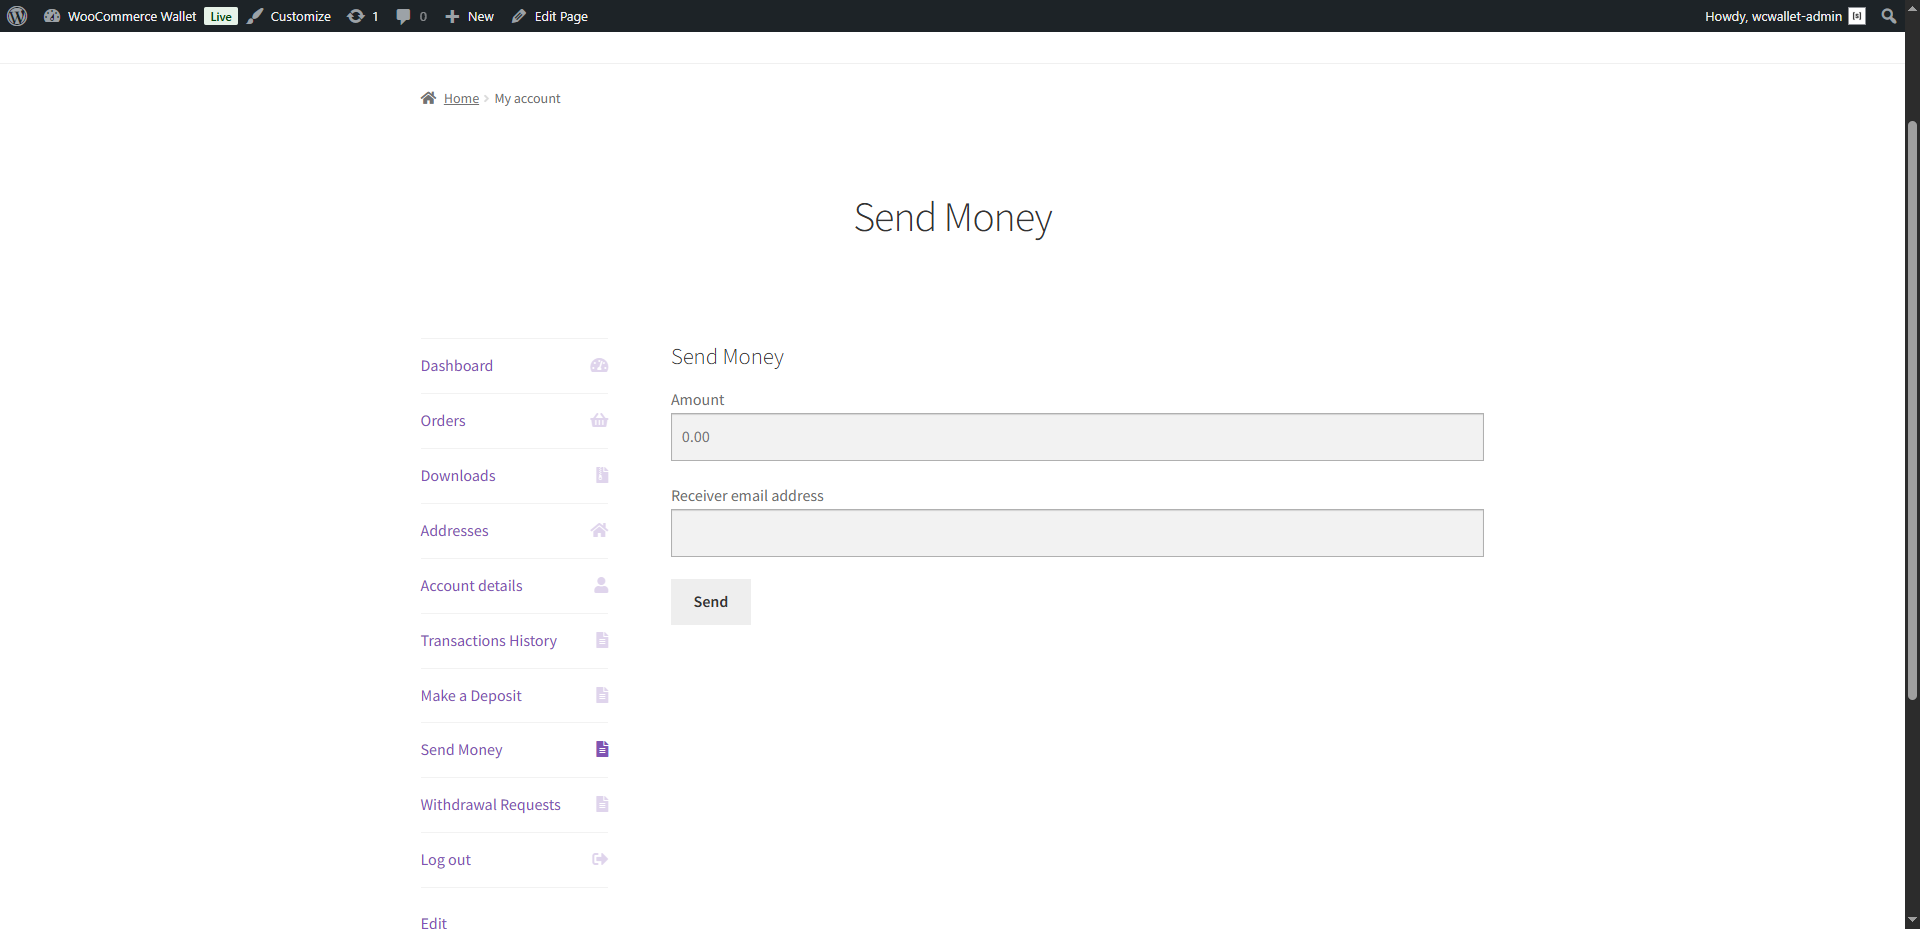The height and width of the screenshot is (929, 1920).
Task: Open the Make a Deposit link
Action: point(471,696)
